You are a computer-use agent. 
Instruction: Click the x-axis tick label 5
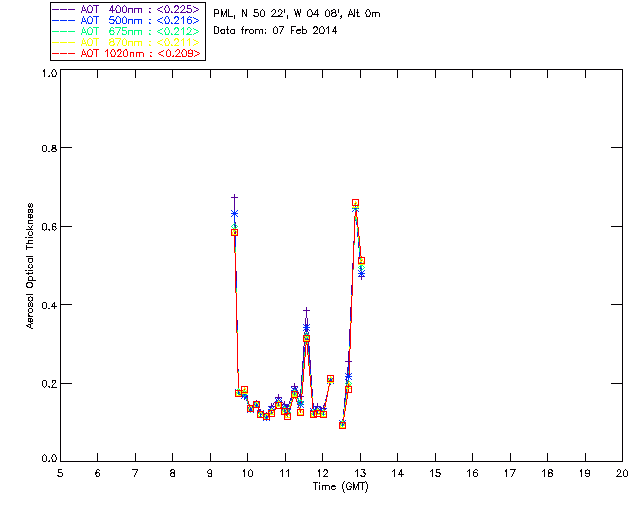(x=60, y=473)
